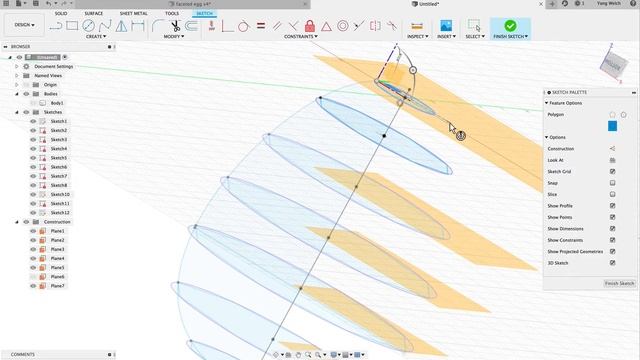Viewport: 640px width, 360px height.
Task: Expand the Document Settings node
Action: click(x=17, y=66)
